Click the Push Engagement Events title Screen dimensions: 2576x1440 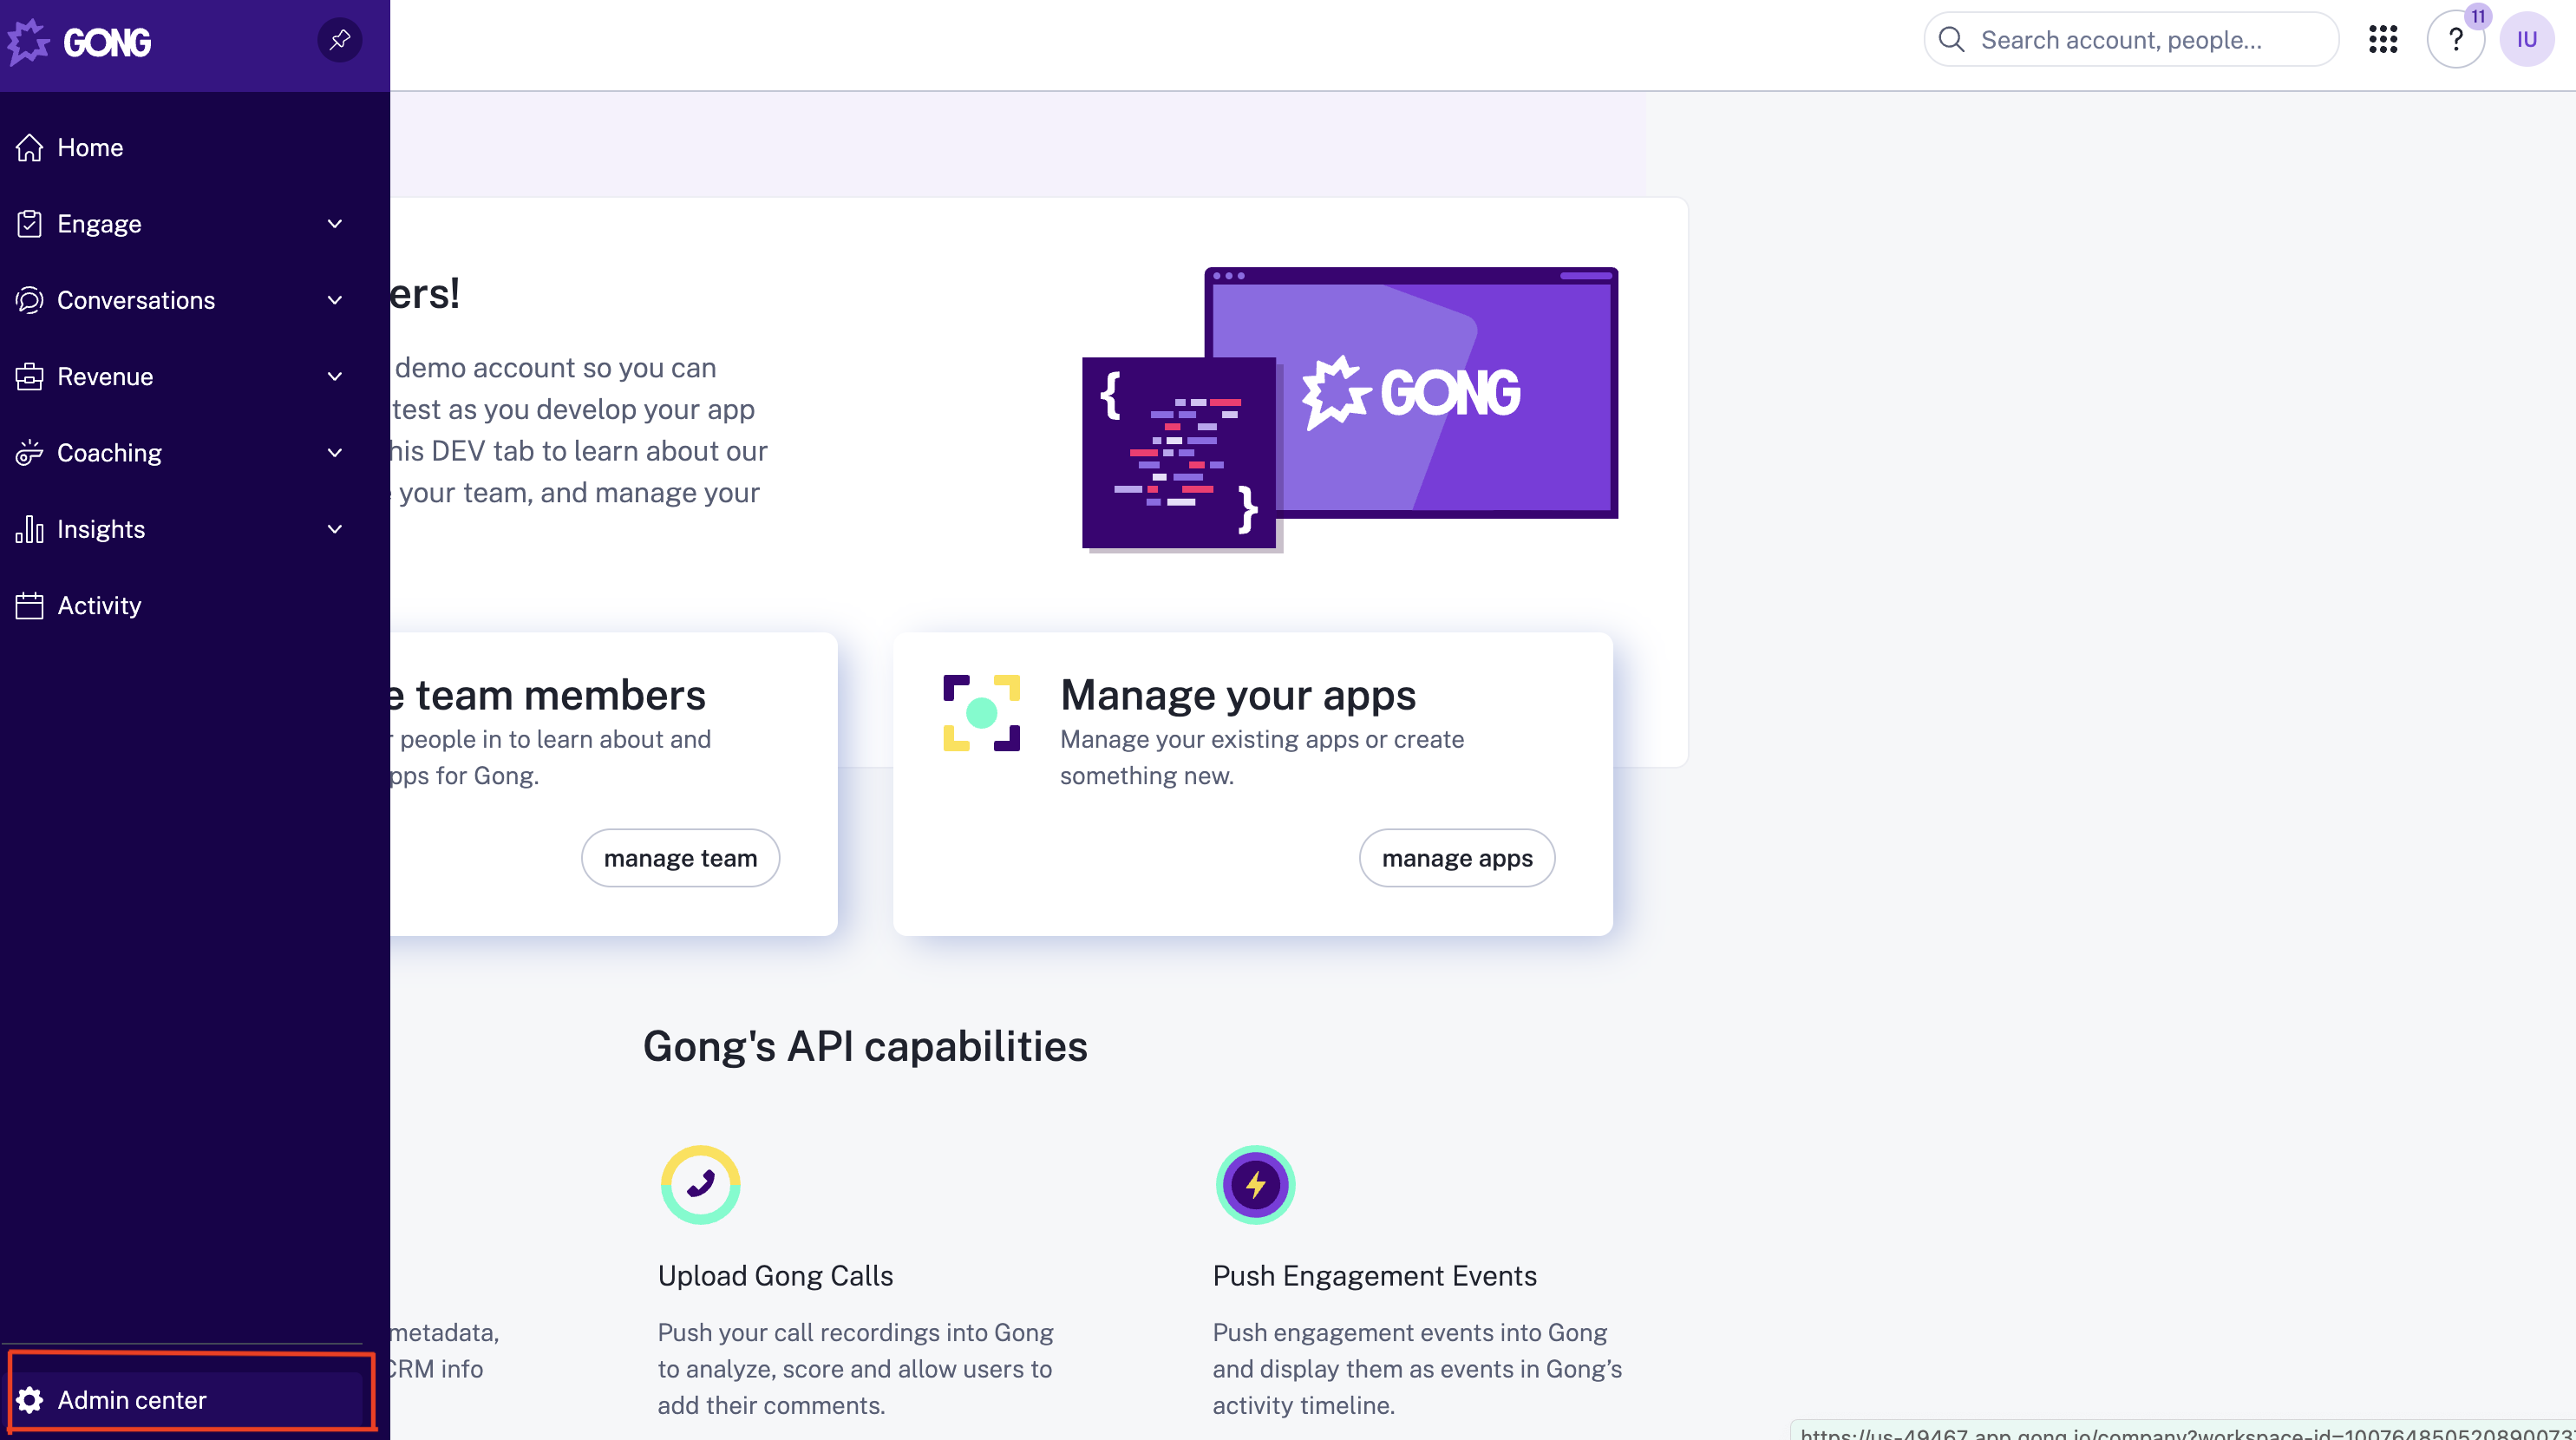tap(1374, 1276)
